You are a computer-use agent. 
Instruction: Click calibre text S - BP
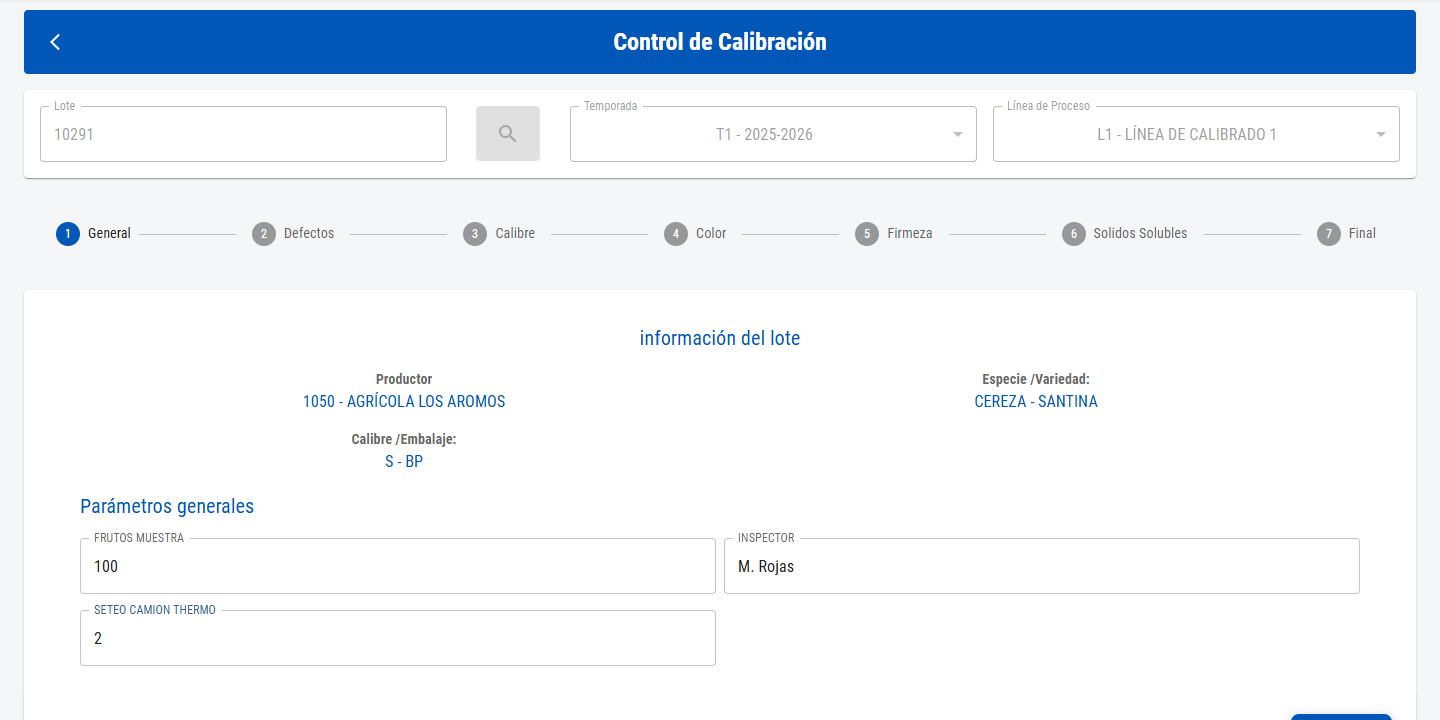point(404,462)
